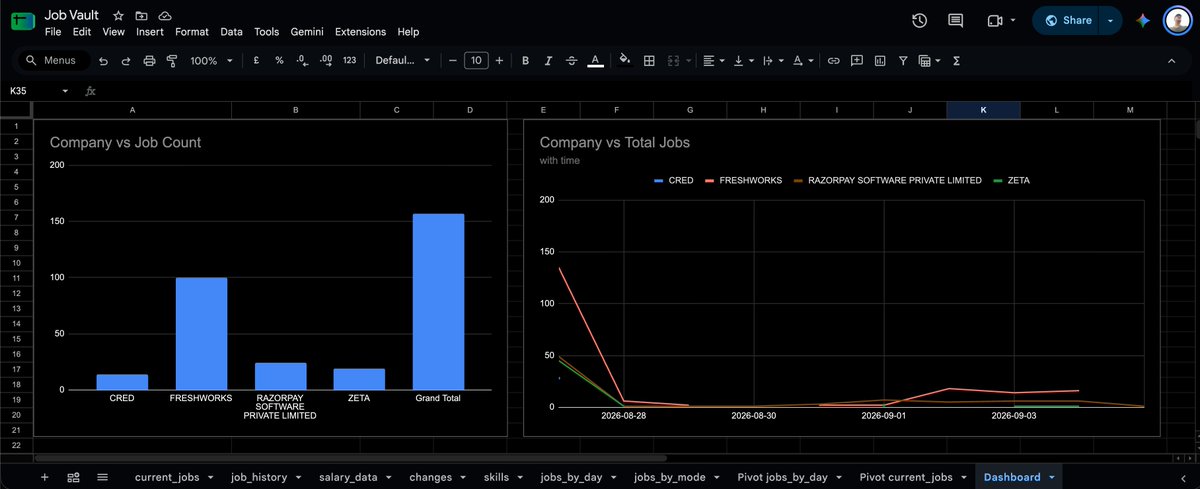Insert a chart icon in toolbar
Image resolution: width=1200 pixels, height=489 pixels.
(x=880, y=61)
